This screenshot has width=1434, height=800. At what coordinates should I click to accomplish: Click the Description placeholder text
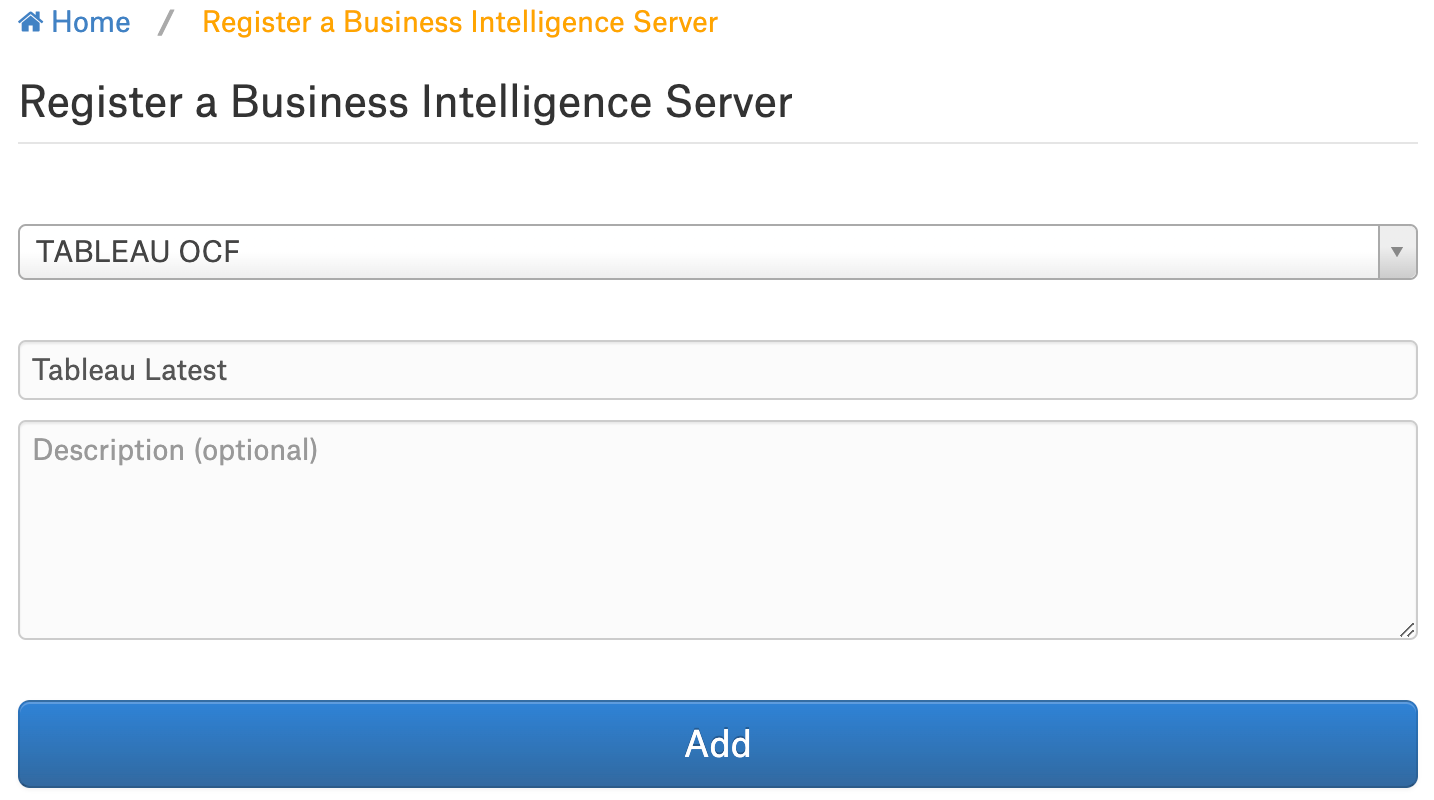[176, 450]
